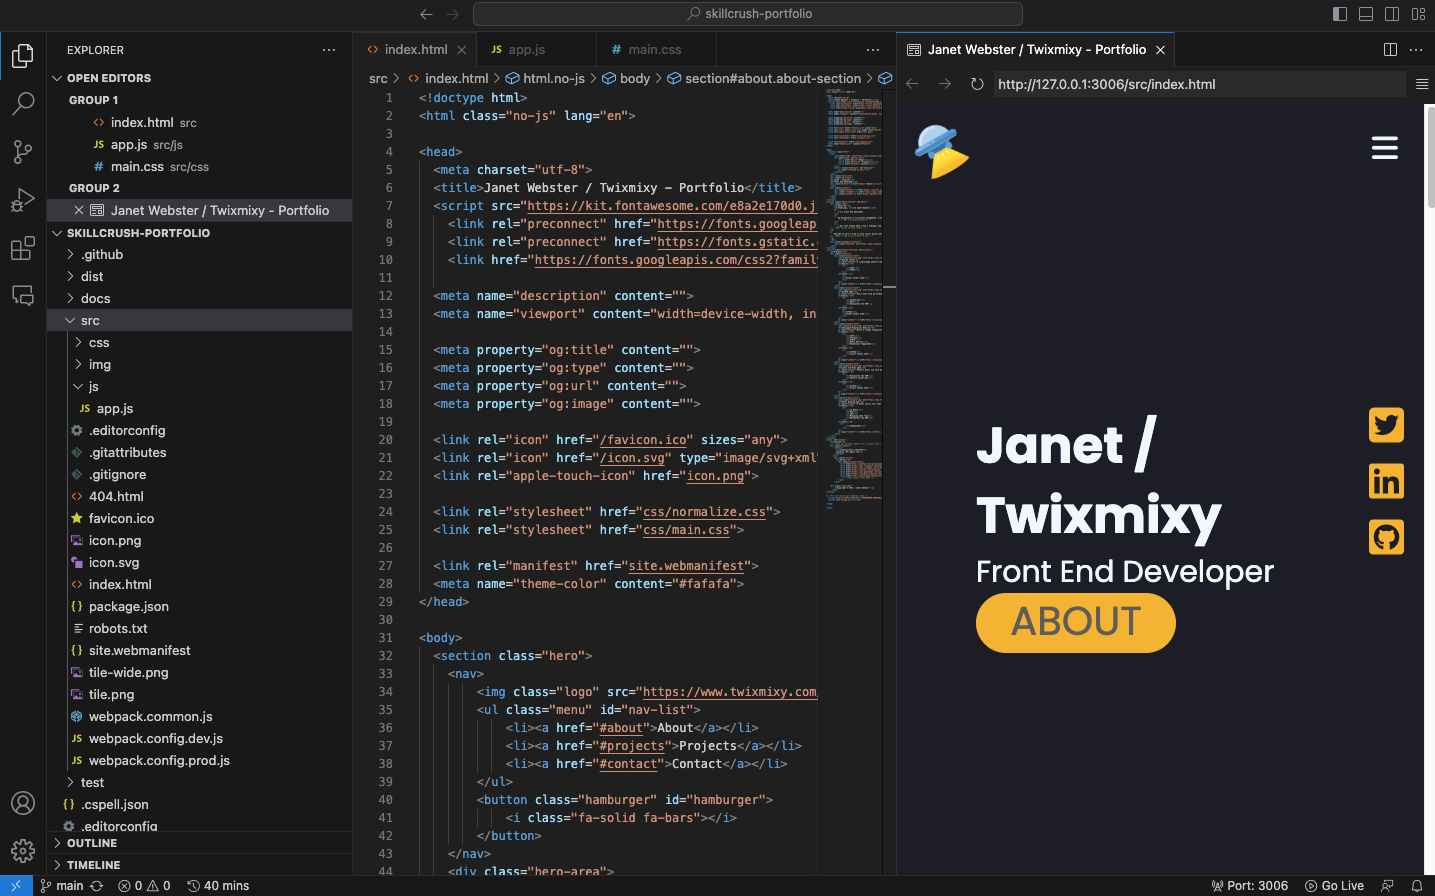Click Go Live in status bar
Image resolution: width=1435 pixels, height=896 pixels.
pyautogui.click(x=1335, y=886)
